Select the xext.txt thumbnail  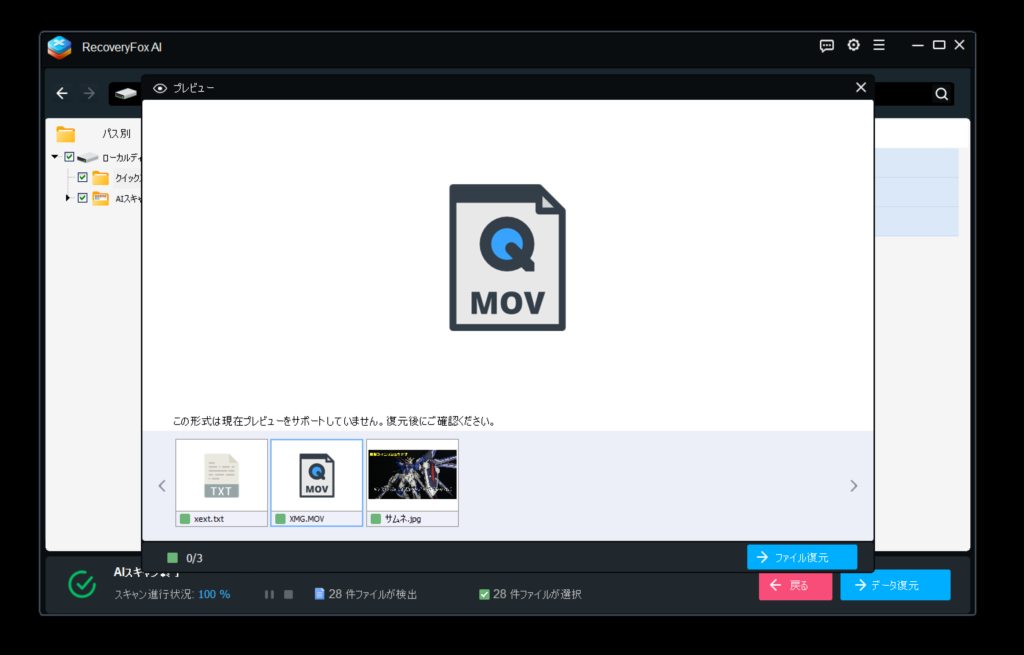tap(221, 483)
